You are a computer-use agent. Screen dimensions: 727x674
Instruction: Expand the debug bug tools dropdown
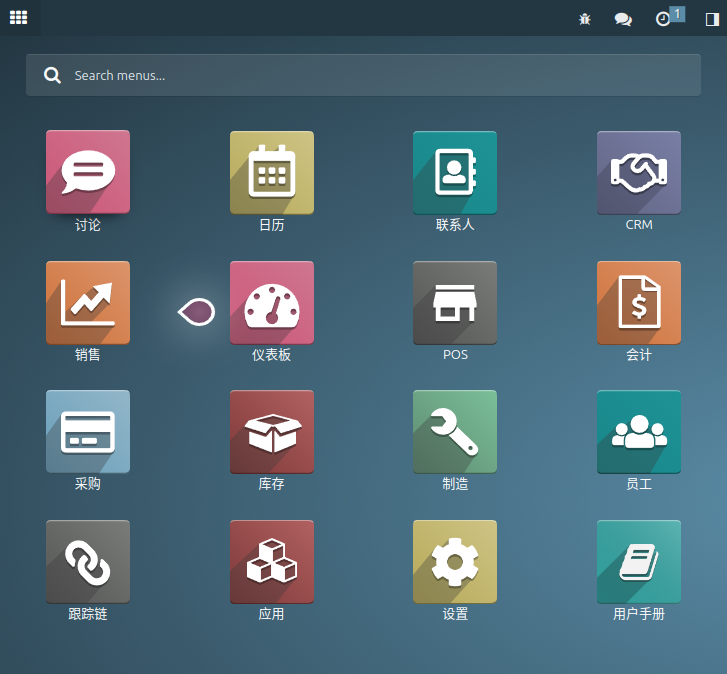click(x=585, y=19)
